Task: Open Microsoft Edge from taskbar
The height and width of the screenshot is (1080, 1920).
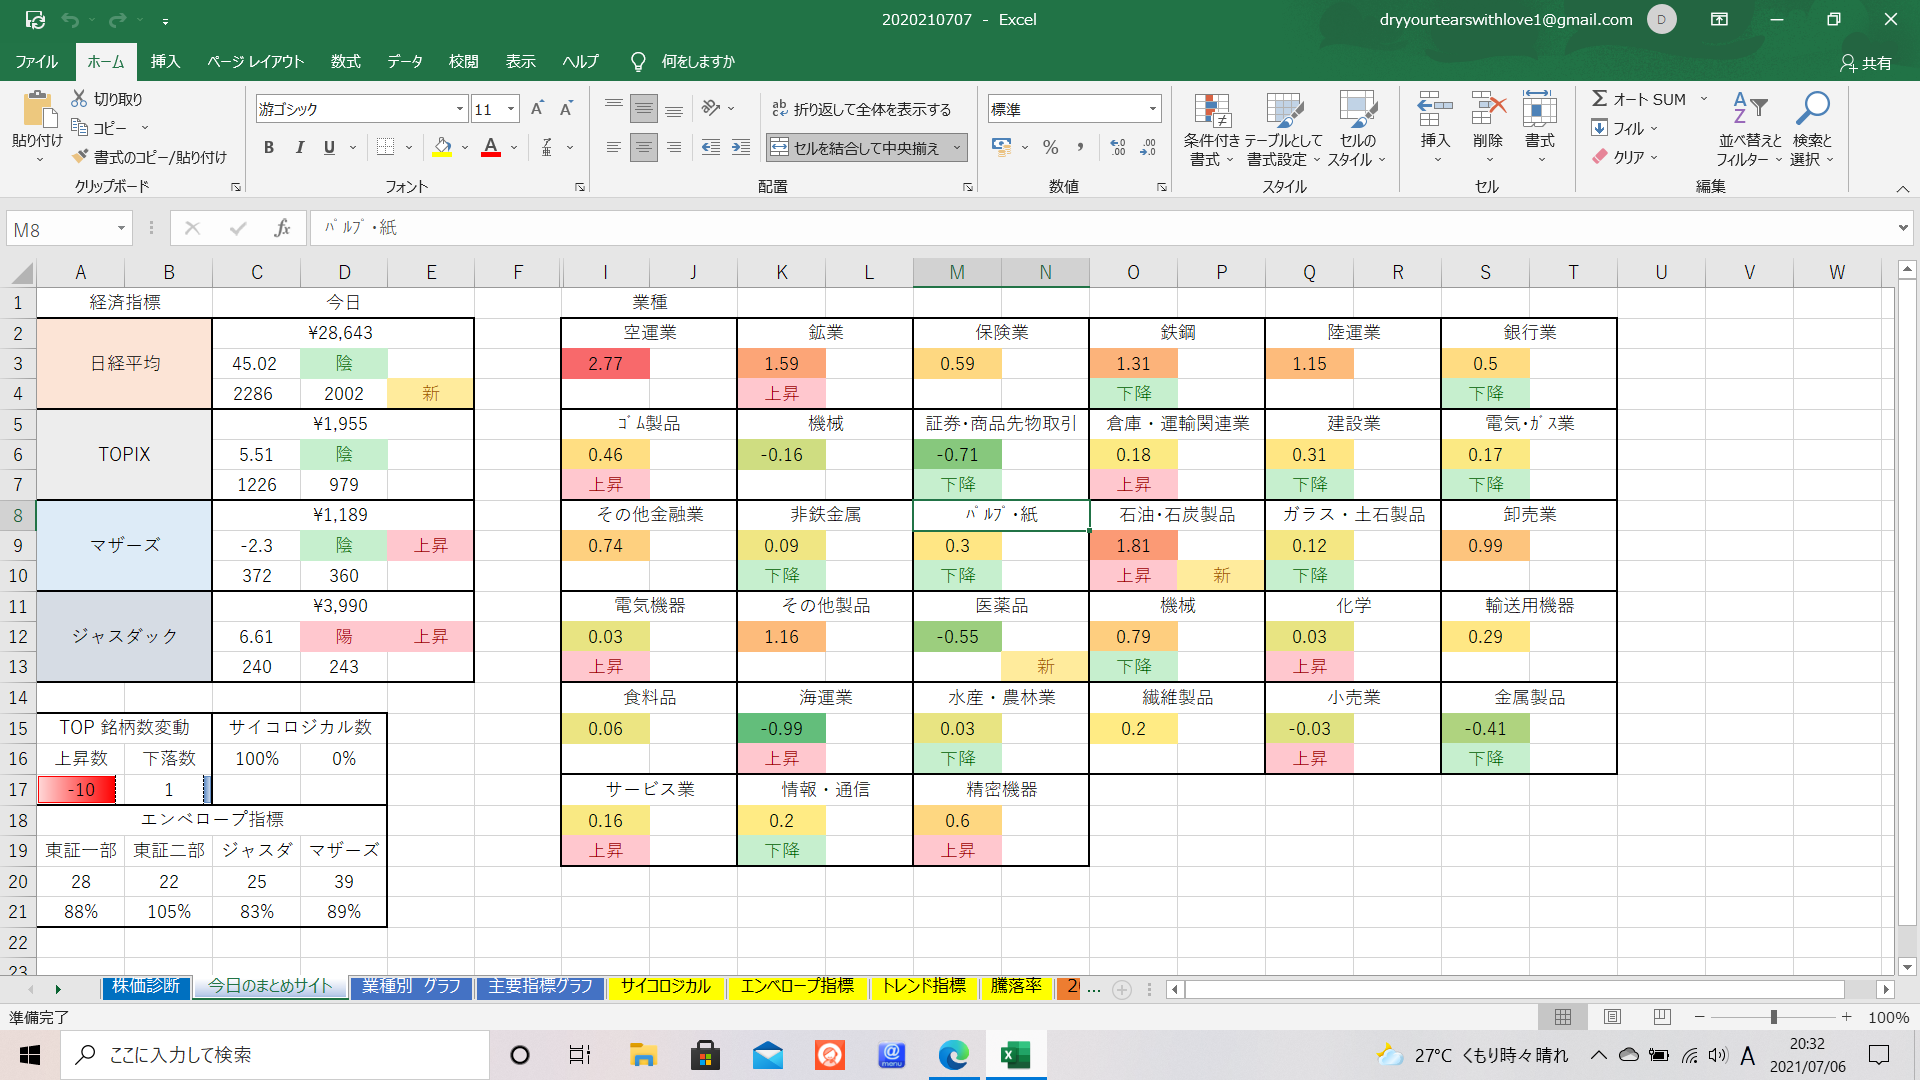Action: [953, 1055]
